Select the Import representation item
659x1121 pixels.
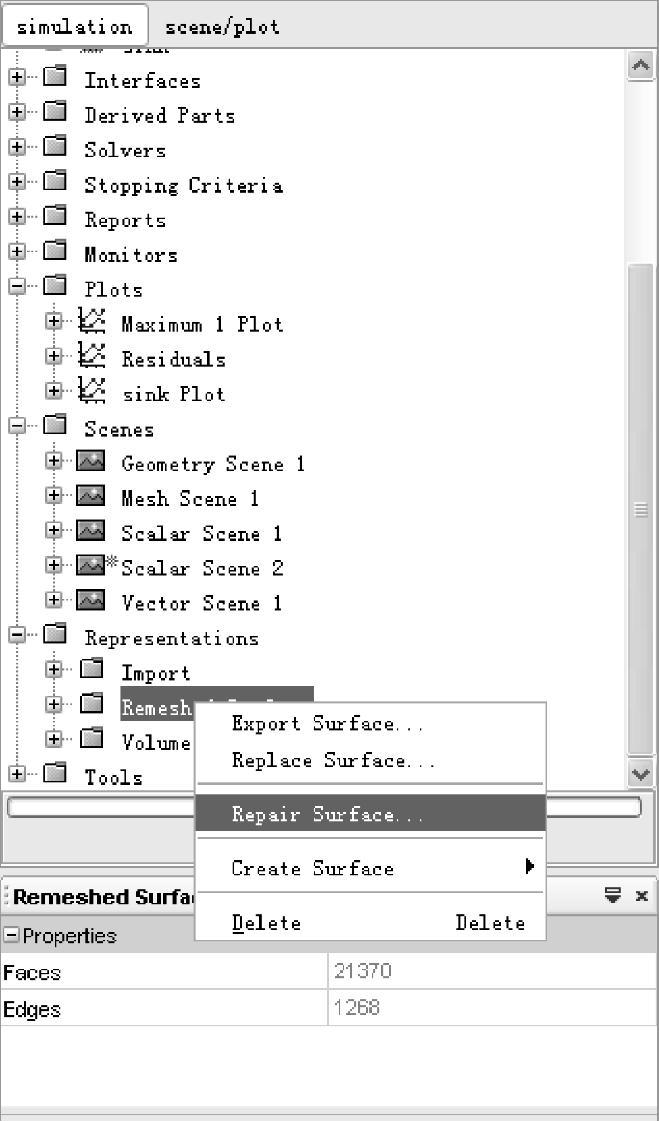155,673
